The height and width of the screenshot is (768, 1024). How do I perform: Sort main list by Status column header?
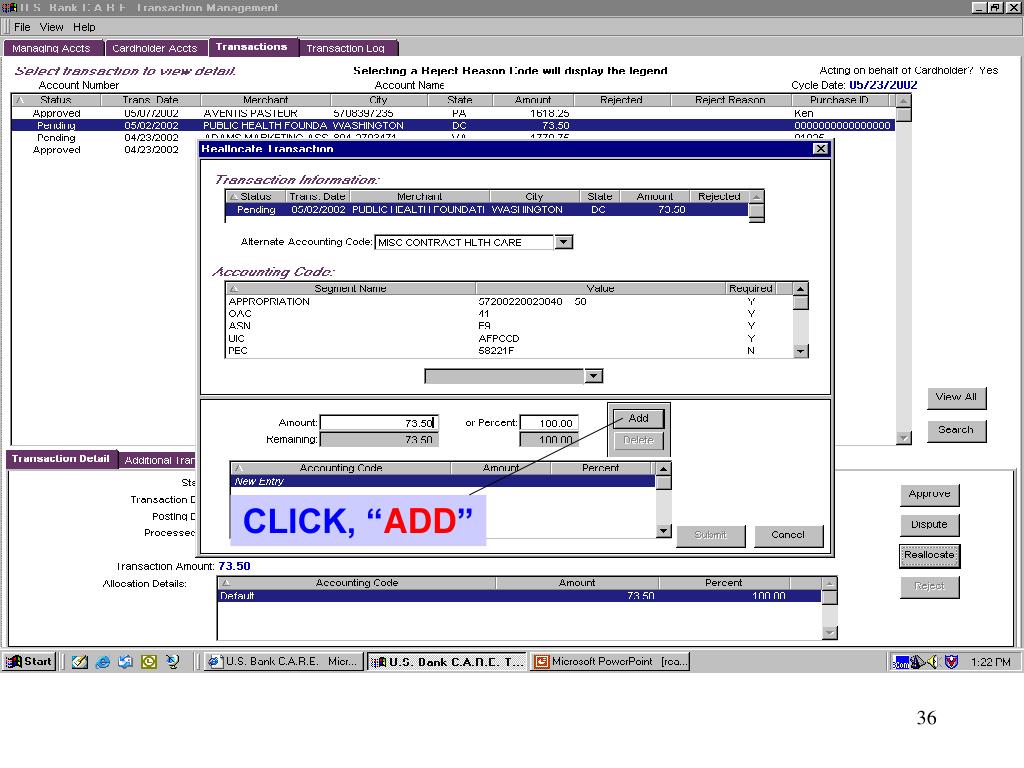point(56,100)
